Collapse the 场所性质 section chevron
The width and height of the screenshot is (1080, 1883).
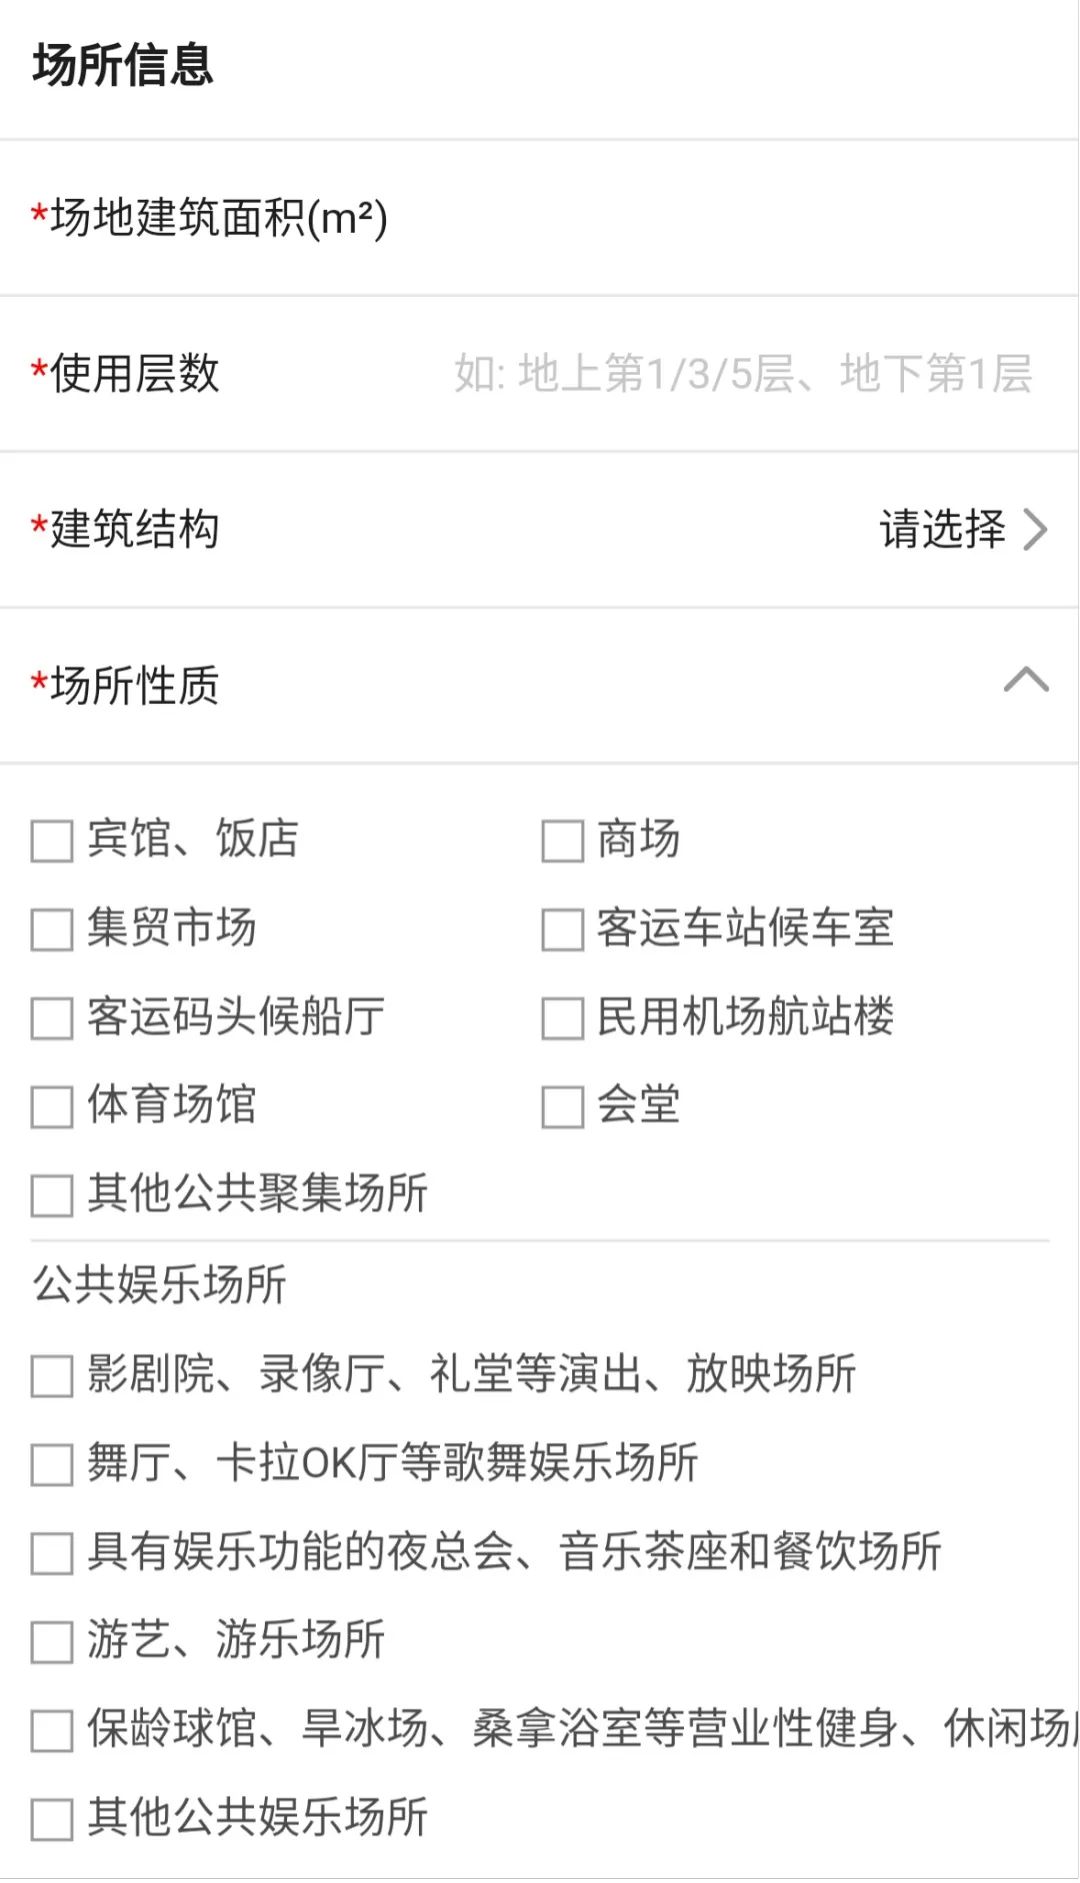1026,681
